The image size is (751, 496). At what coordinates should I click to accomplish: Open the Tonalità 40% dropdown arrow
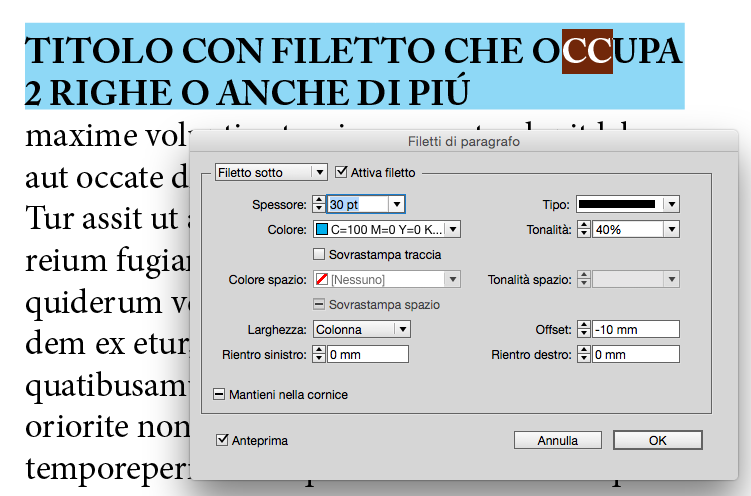click(x=672, y=229)
